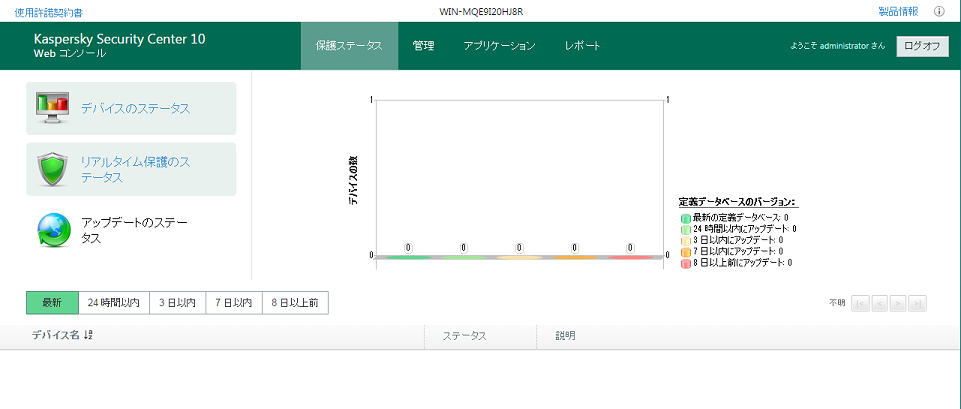The image size is (961, 409).
Task: Go to the next results page
Action: pos(898,303)
